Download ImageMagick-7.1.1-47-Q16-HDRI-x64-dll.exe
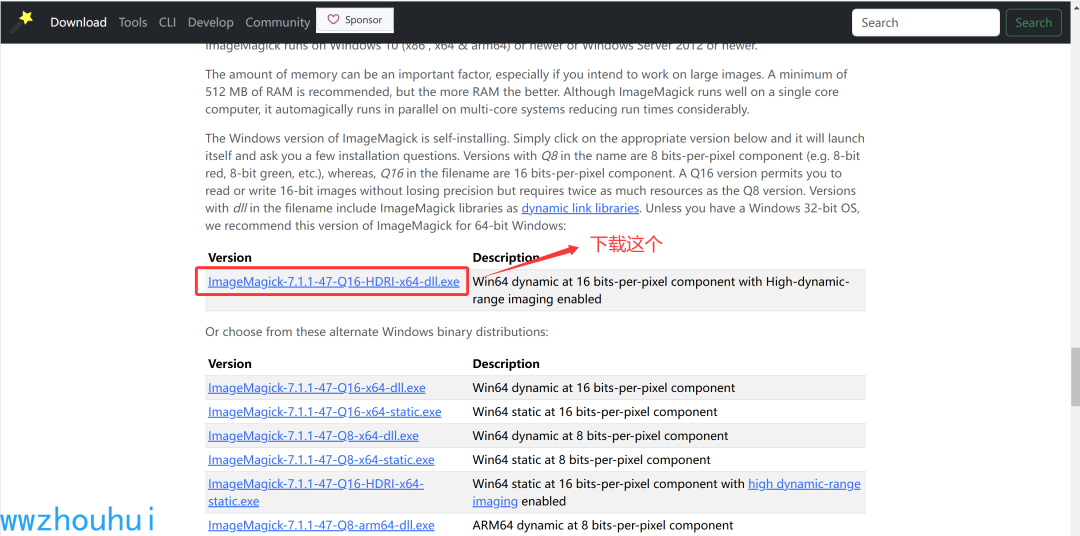1080x536 pixels. tap(333, 282)
